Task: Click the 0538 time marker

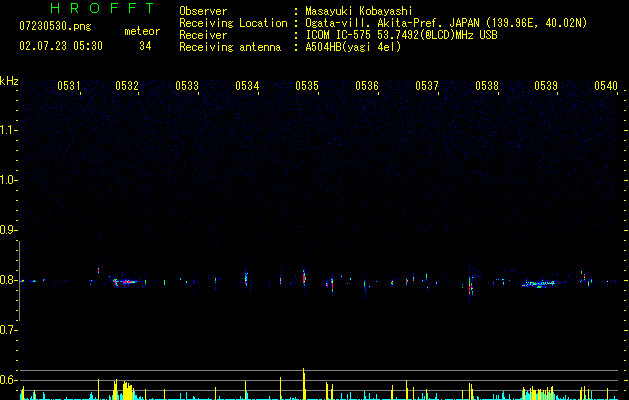Action: click(487, 85)
